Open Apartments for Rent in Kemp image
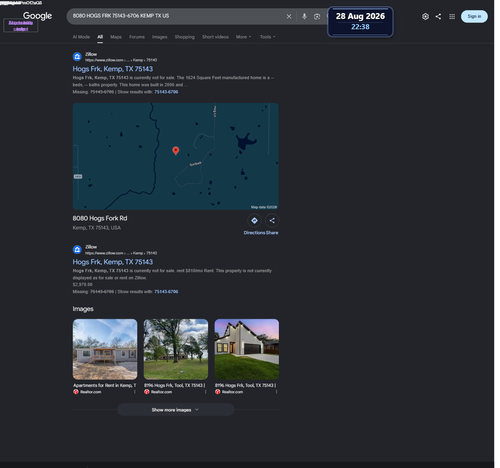 (x=105, y=349)
